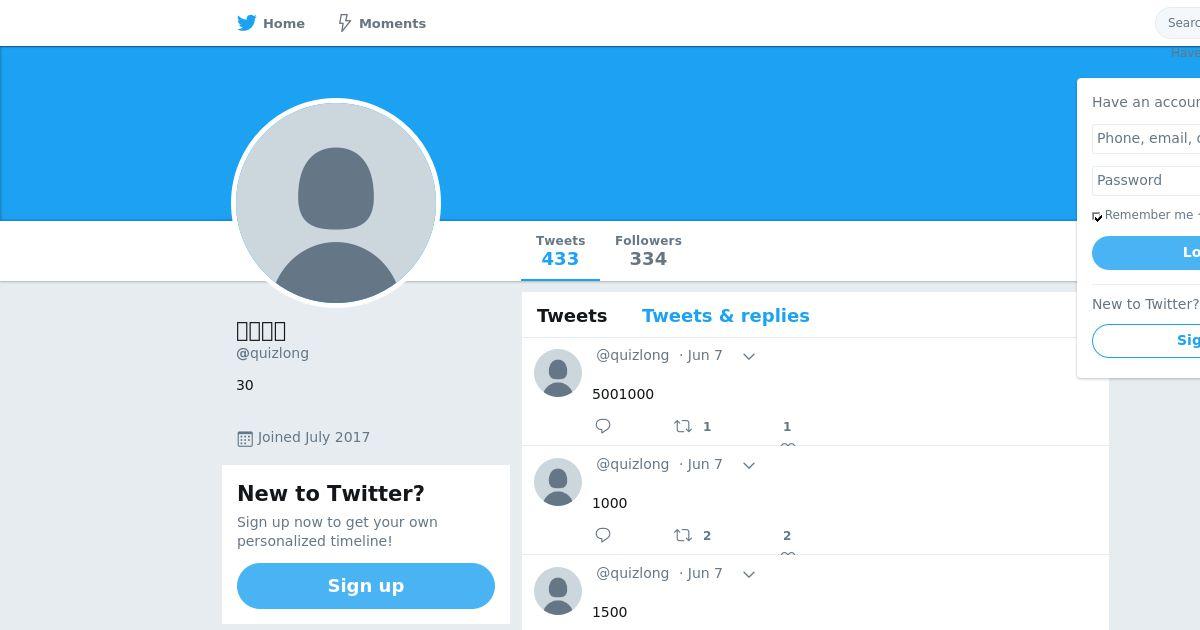Select the Tweets 433 counter tab

(x=560, y=251)
